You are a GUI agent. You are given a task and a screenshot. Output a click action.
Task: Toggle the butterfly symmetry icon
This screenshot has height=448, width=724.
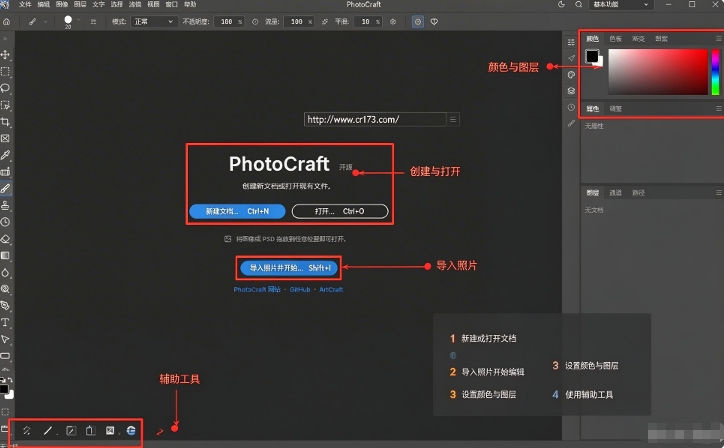[x=434, y=22]
